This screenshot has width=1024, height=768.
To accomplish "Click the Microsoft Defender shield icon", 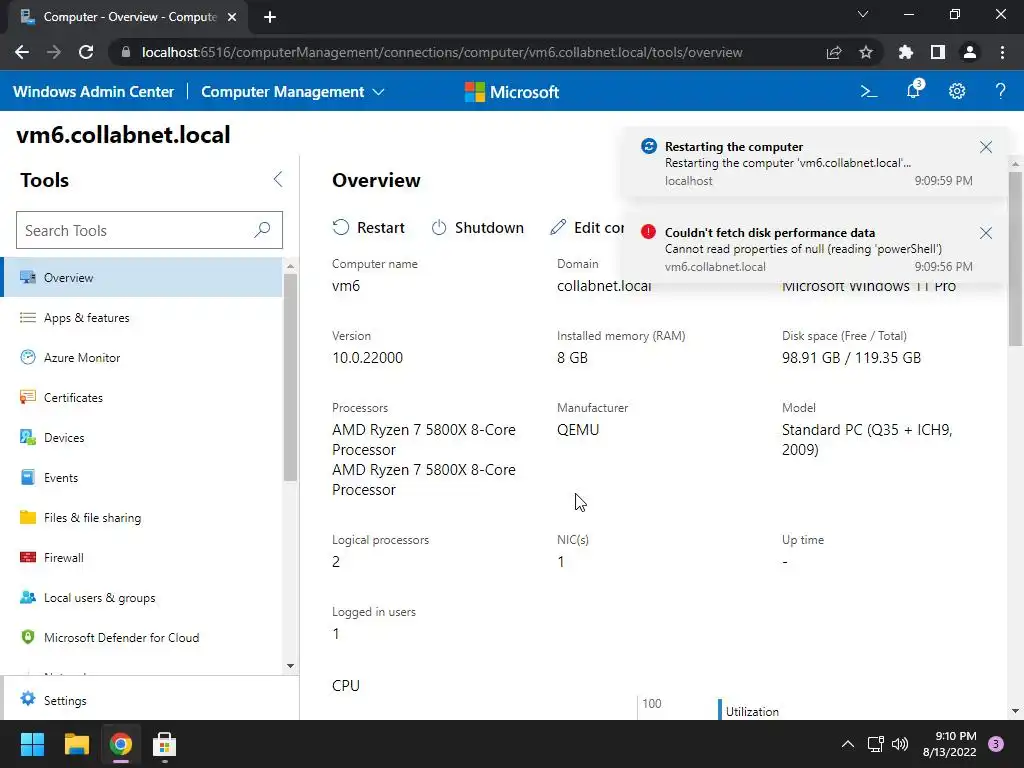I will coord(27,637).
